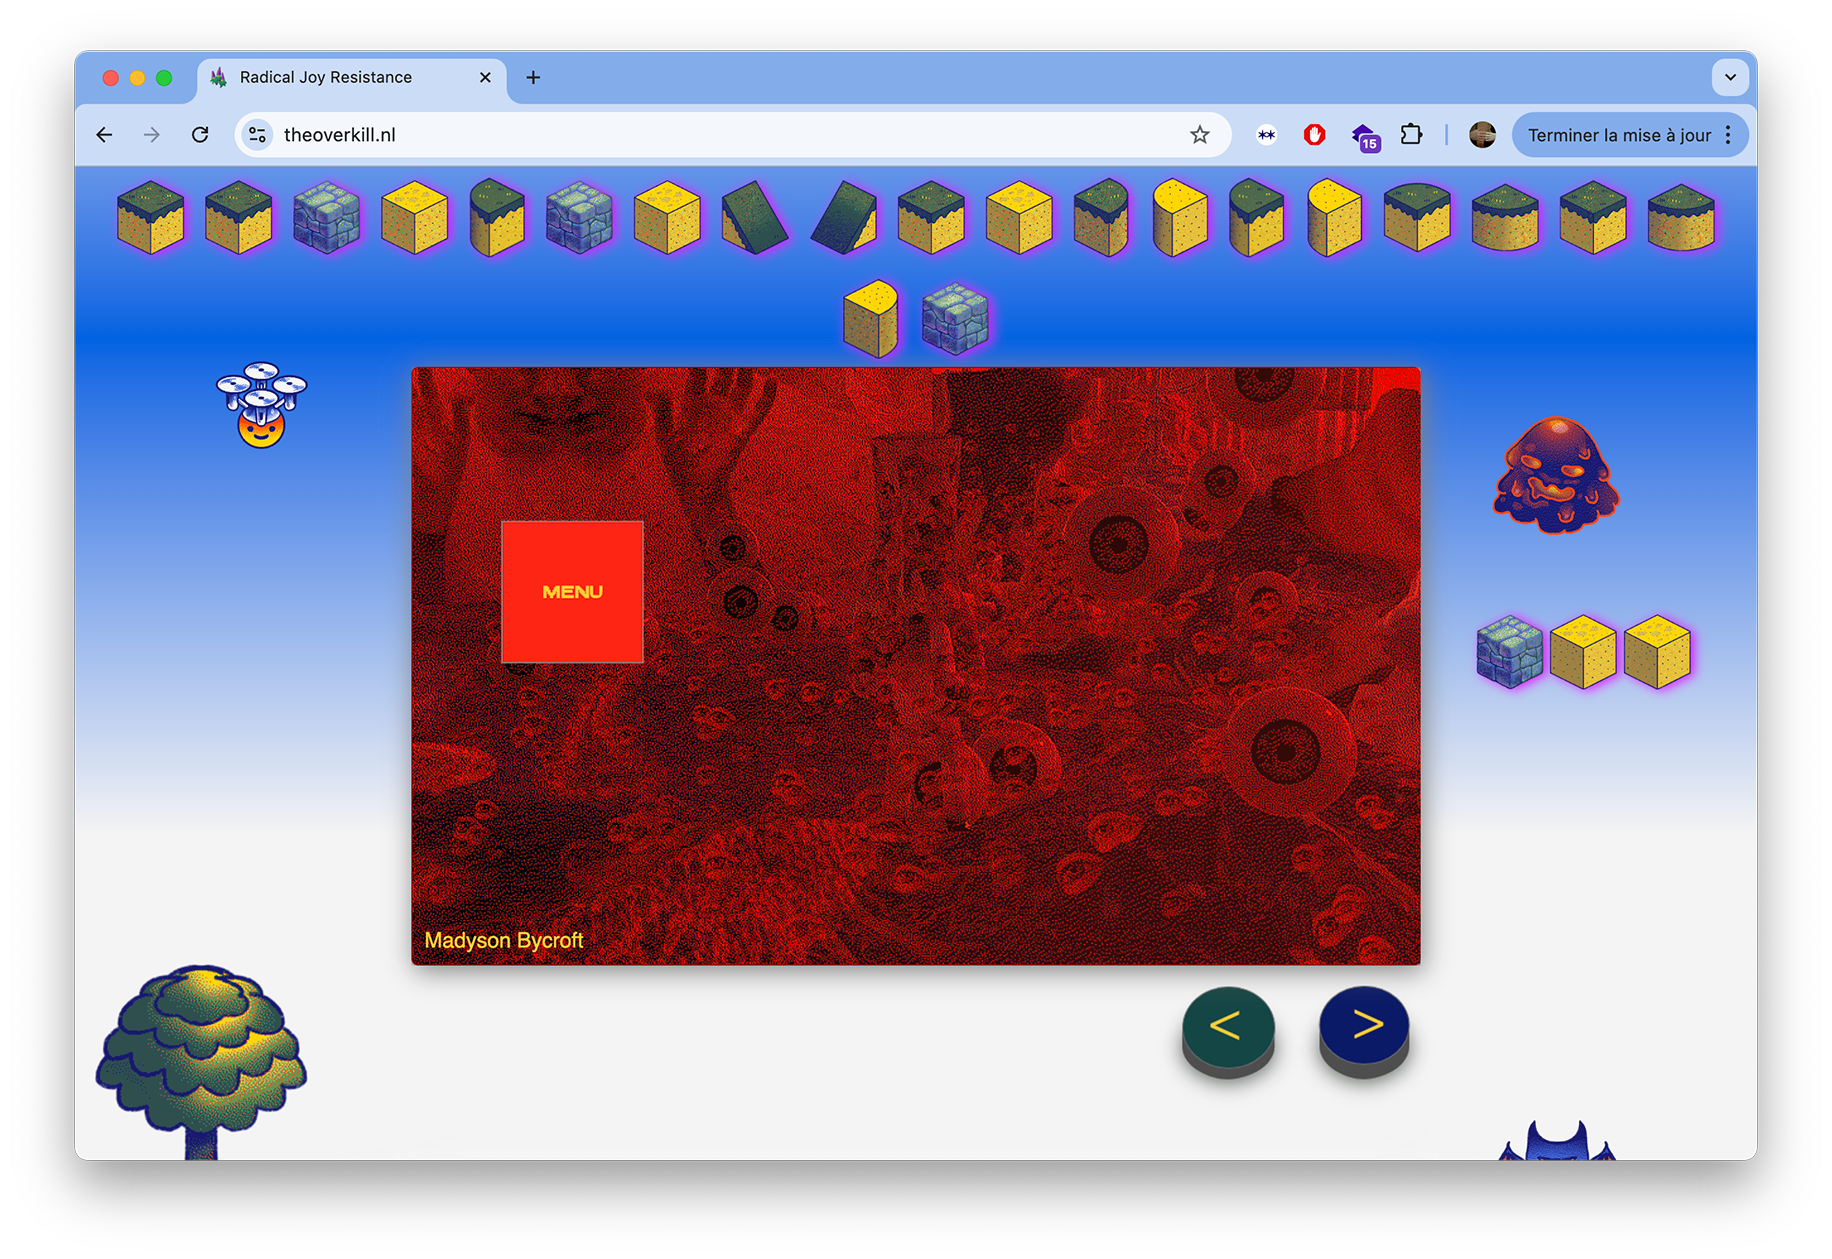Click the half-round yellow block below the top row
Image resolution: width=1832 pixels, height=1259 pixels.
point(870,319)
